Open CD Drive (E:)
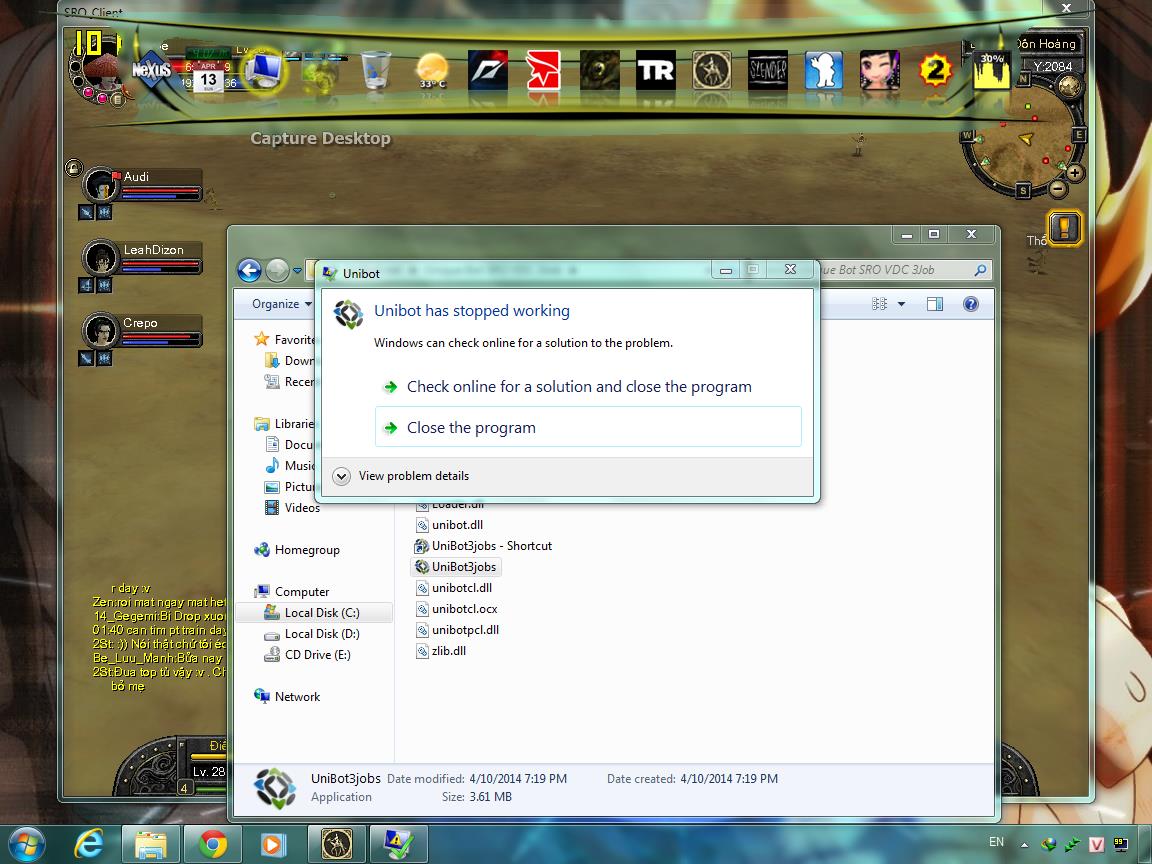Image resolution: width=1152 pixels, height=864 pixels. point(308,655)
